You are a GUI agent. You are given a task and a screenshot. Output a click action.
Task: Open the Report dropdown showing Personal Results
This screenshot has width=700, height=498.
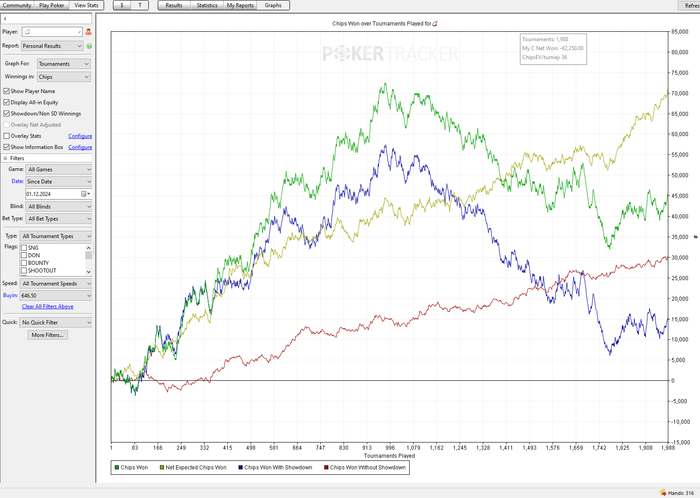pos(52,46)
